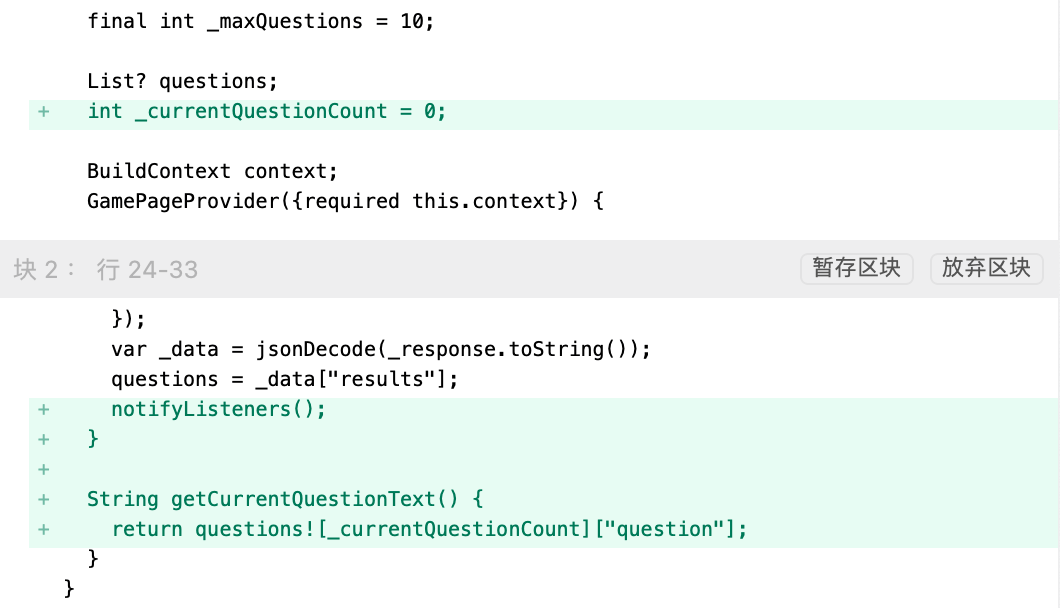Click the GamePageProvider constructor line

click(x=346, y=201)
